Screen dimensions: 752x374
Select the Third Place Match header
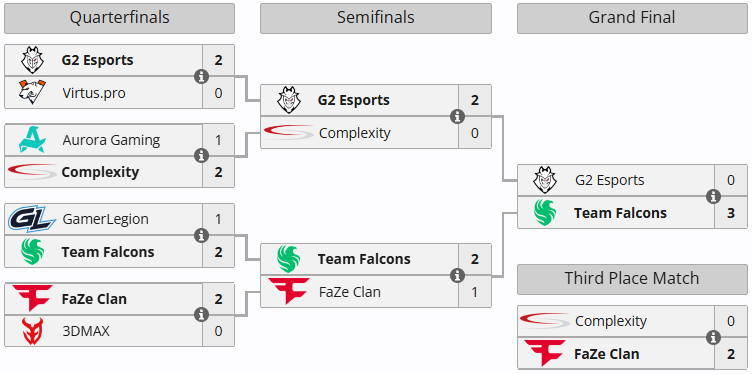click(x=632, y=279)
